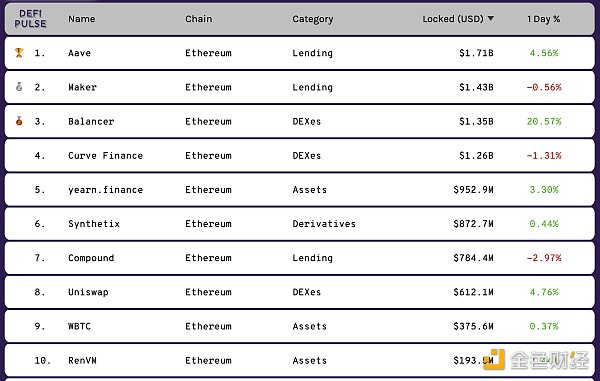Open the Maker project link
The image size is (600, 381).
(x=82, y=87)
